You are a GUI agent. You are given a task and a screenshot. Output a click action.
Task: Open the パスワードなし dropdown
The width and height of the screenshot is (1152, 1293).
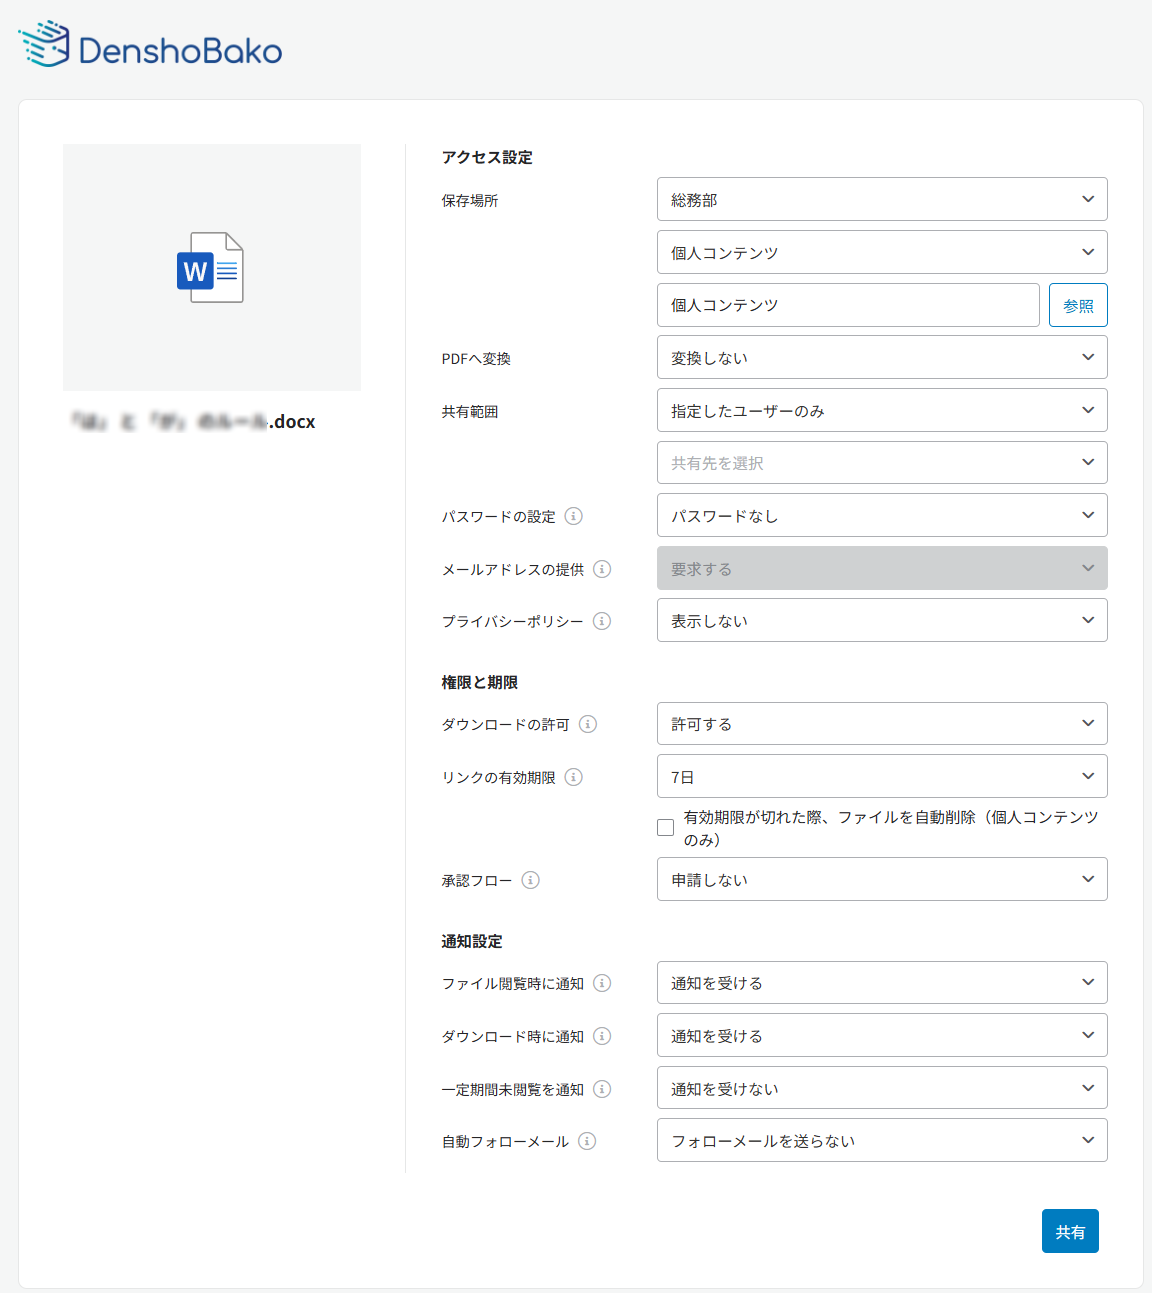tap(882, 515)
